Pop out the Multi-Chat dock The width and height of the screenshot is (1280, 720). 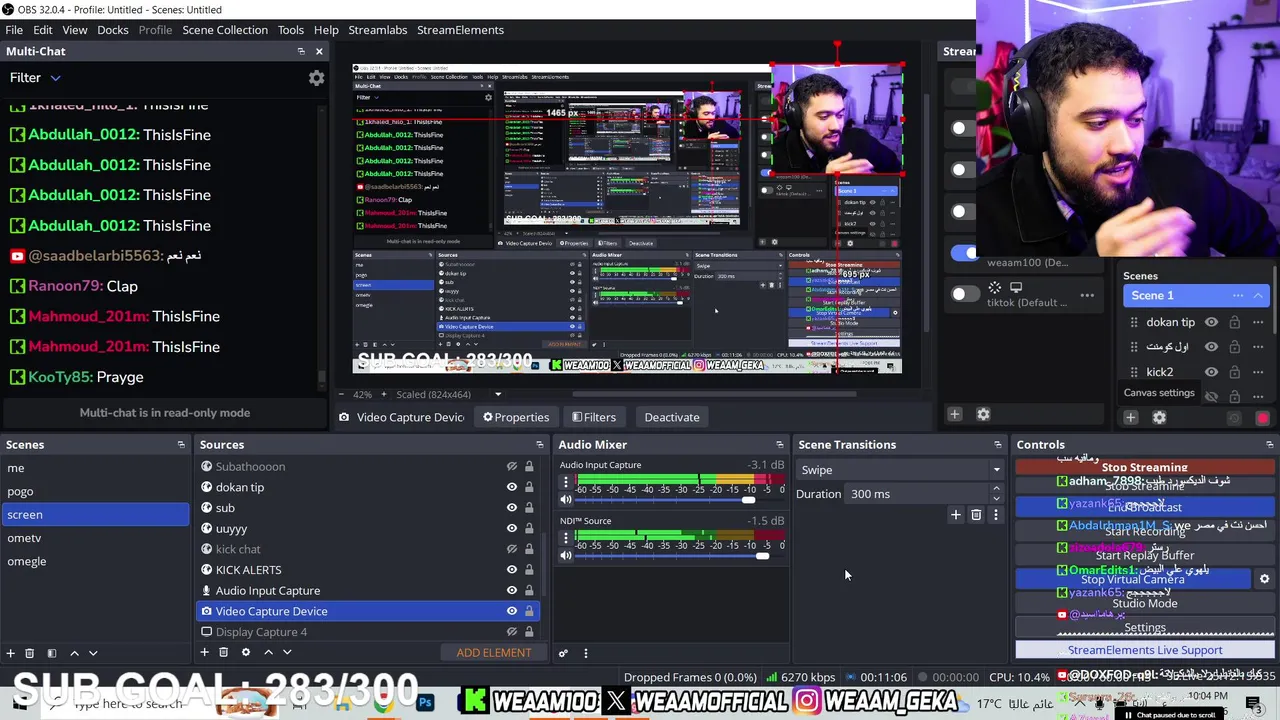[301, 51]
